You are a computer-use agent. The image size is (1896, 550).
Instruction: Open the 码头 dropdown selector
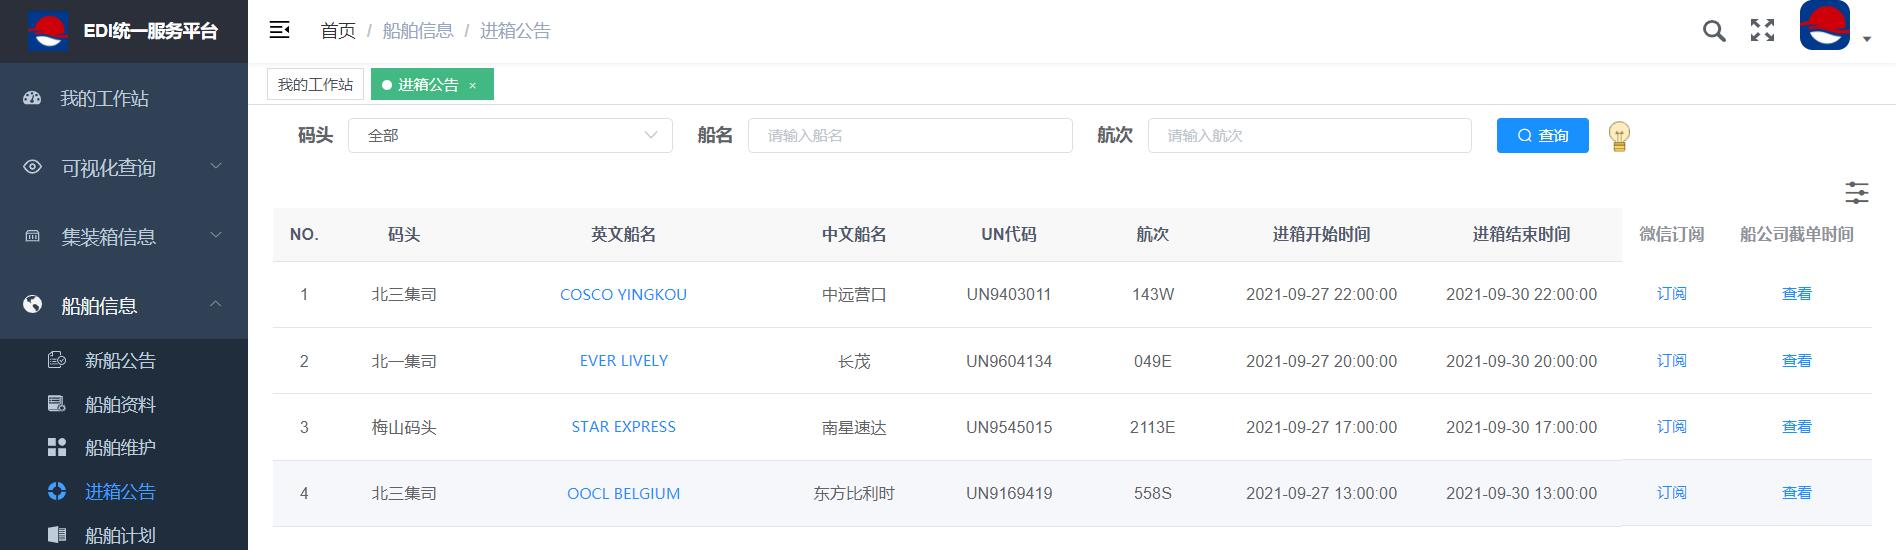510,135
